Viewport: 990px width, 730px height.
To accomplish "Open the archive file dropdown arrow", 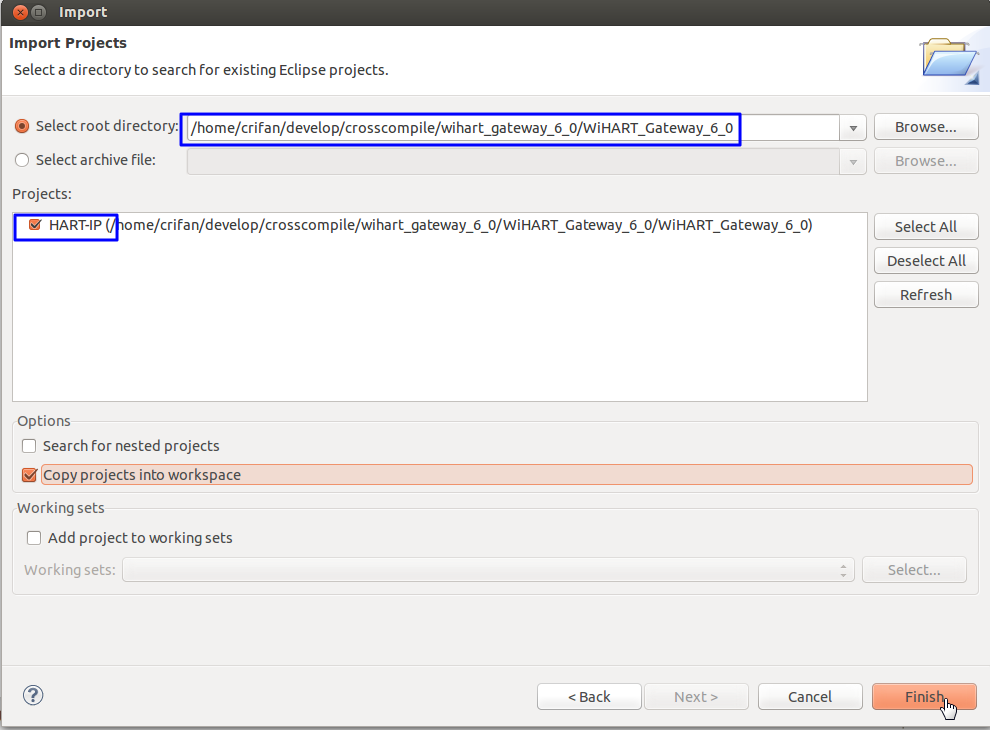I will (x=853, y=162).
